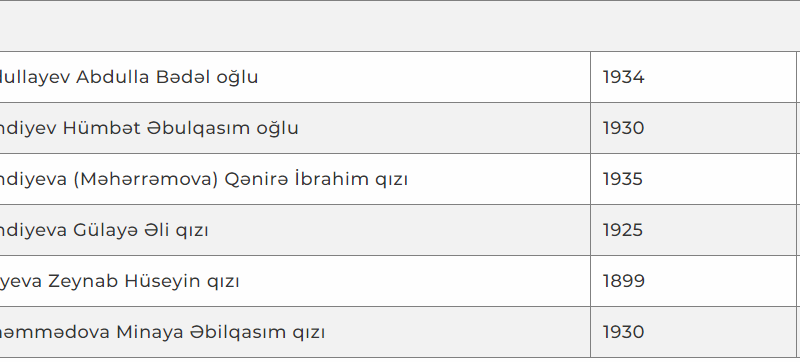Select the Abdulla Bədəl oğlu name cell
This screenshot has width=800, height=362.
click(295, 77)
